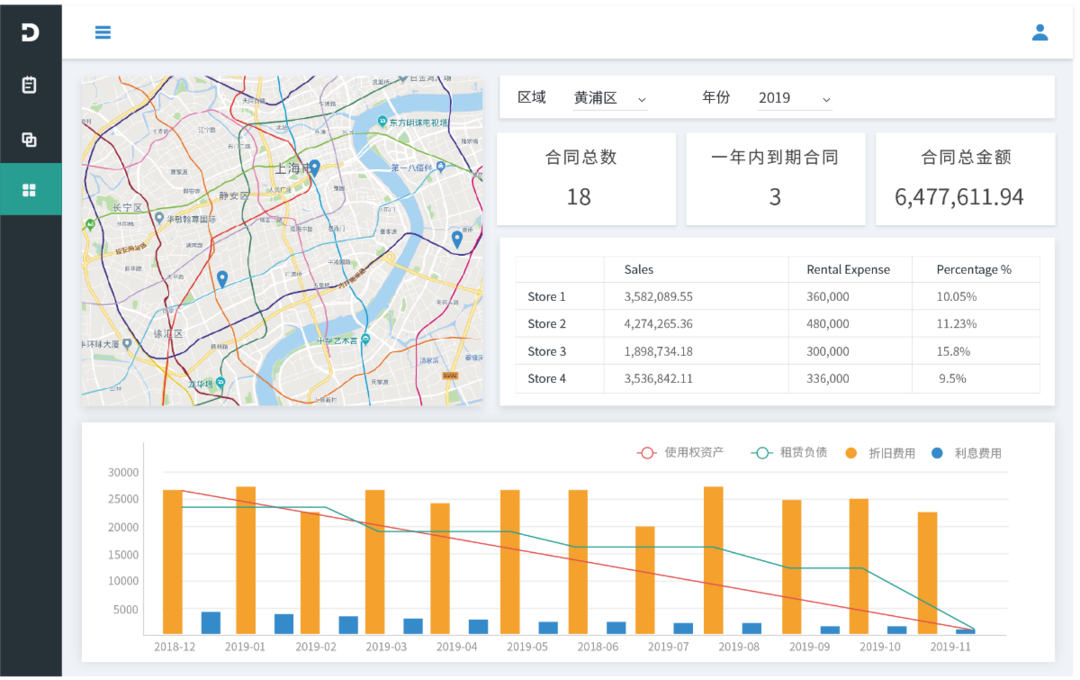1080x680 pixels.
Task: Click the 9.5% percentage cell
Action: [x=953, y=378]
